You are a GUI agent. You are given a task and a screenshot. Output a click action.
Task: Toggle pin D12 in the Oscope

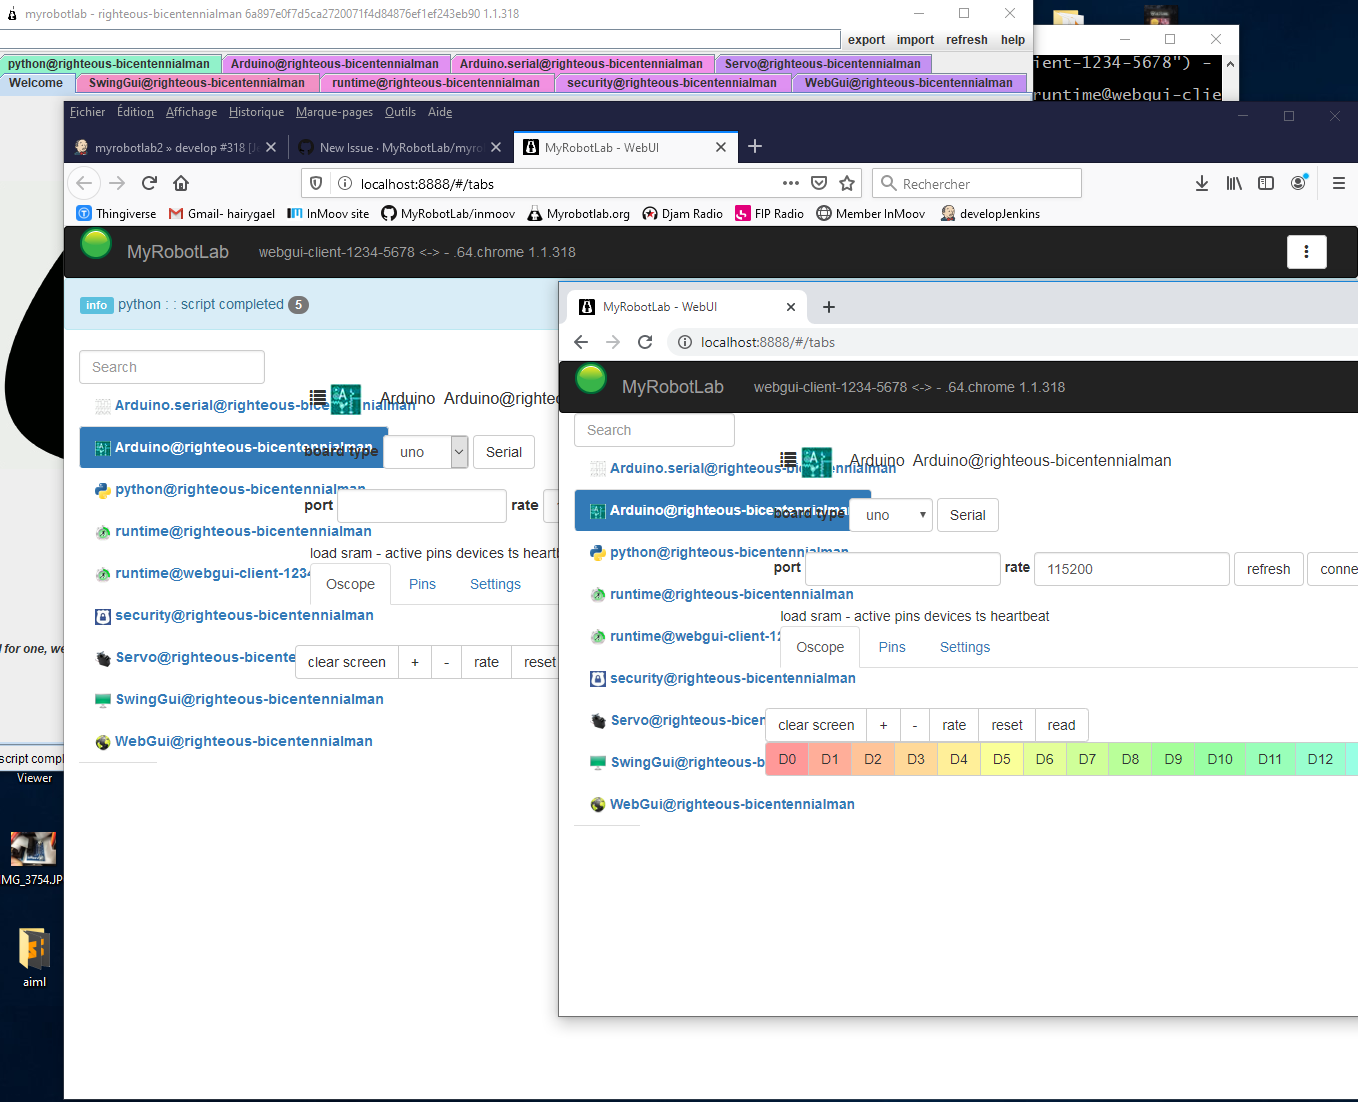click(x=1320, y=759)
